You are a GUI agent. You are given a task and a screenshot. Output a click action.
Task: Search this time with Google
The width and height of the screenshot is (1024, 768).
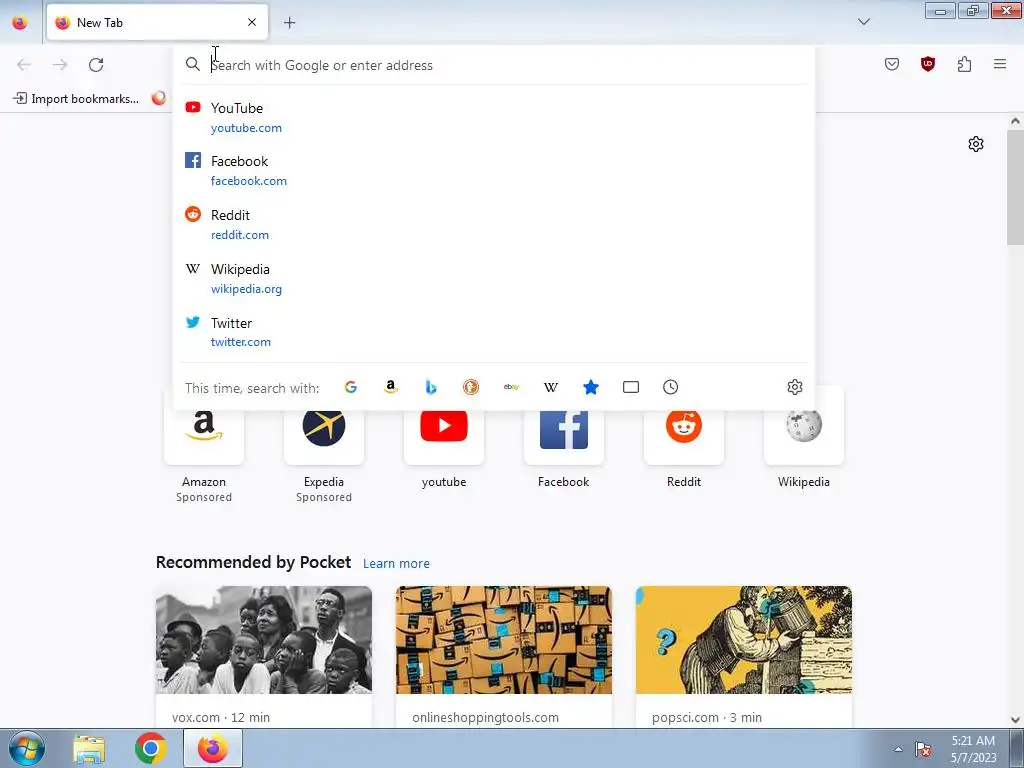click(351, 387)
